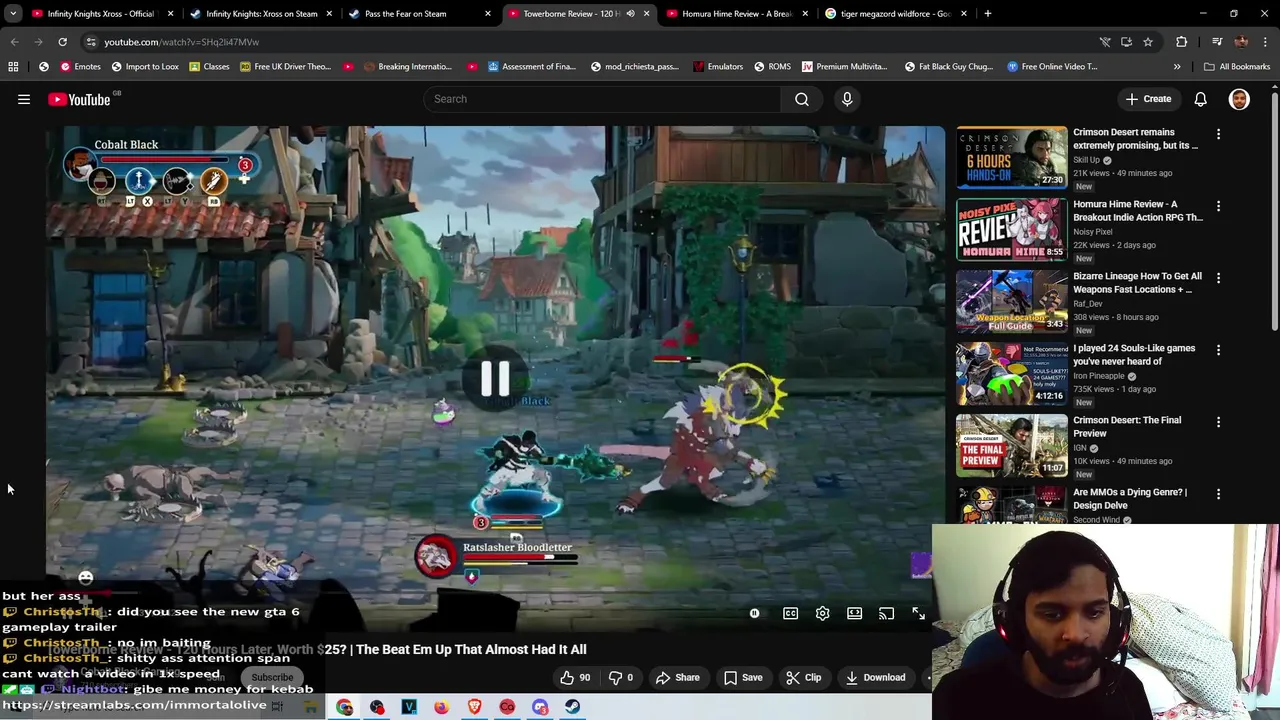Screen dimensions: 1280x720
Task: Click the Create button
Action: (x=1147, y=99)
